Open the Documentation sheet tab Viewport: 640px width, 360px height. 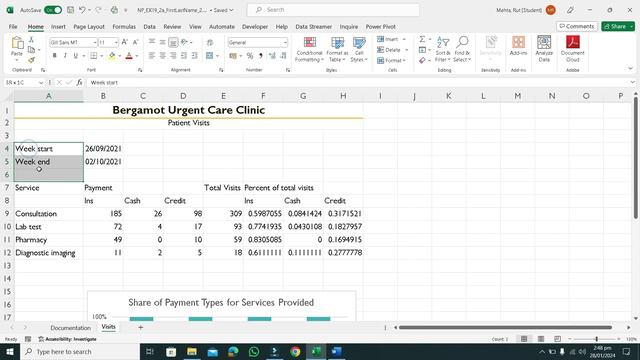[x=71, y=328]
